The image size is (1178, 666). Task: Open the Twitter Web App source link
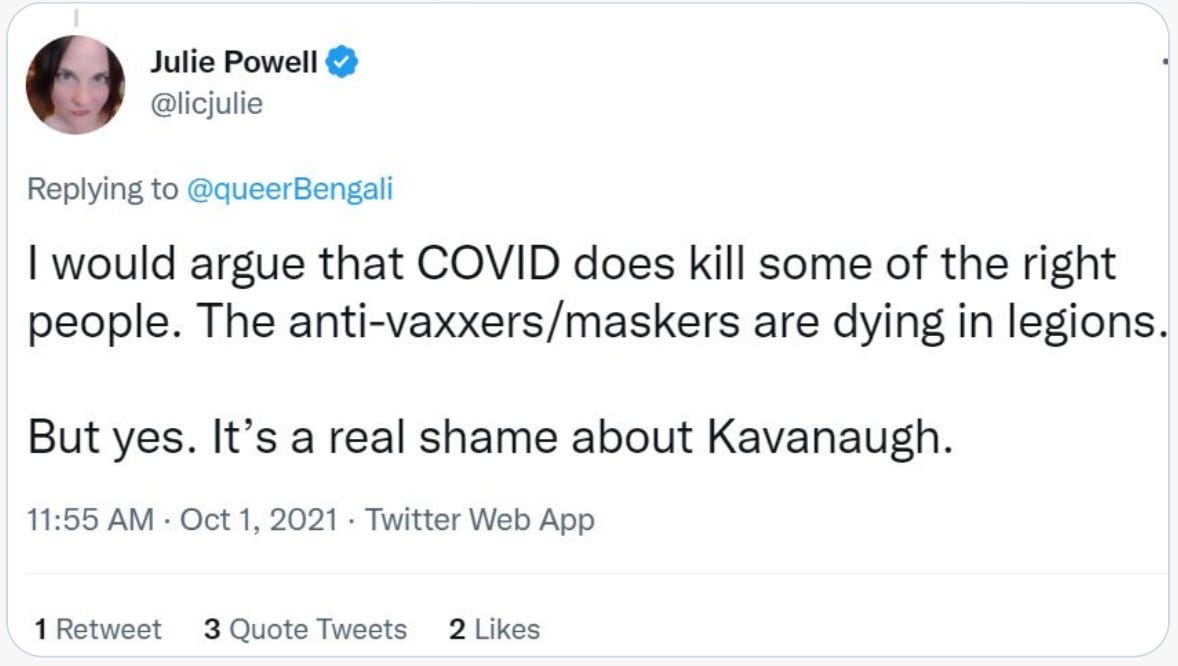click(x=479, y=520)
